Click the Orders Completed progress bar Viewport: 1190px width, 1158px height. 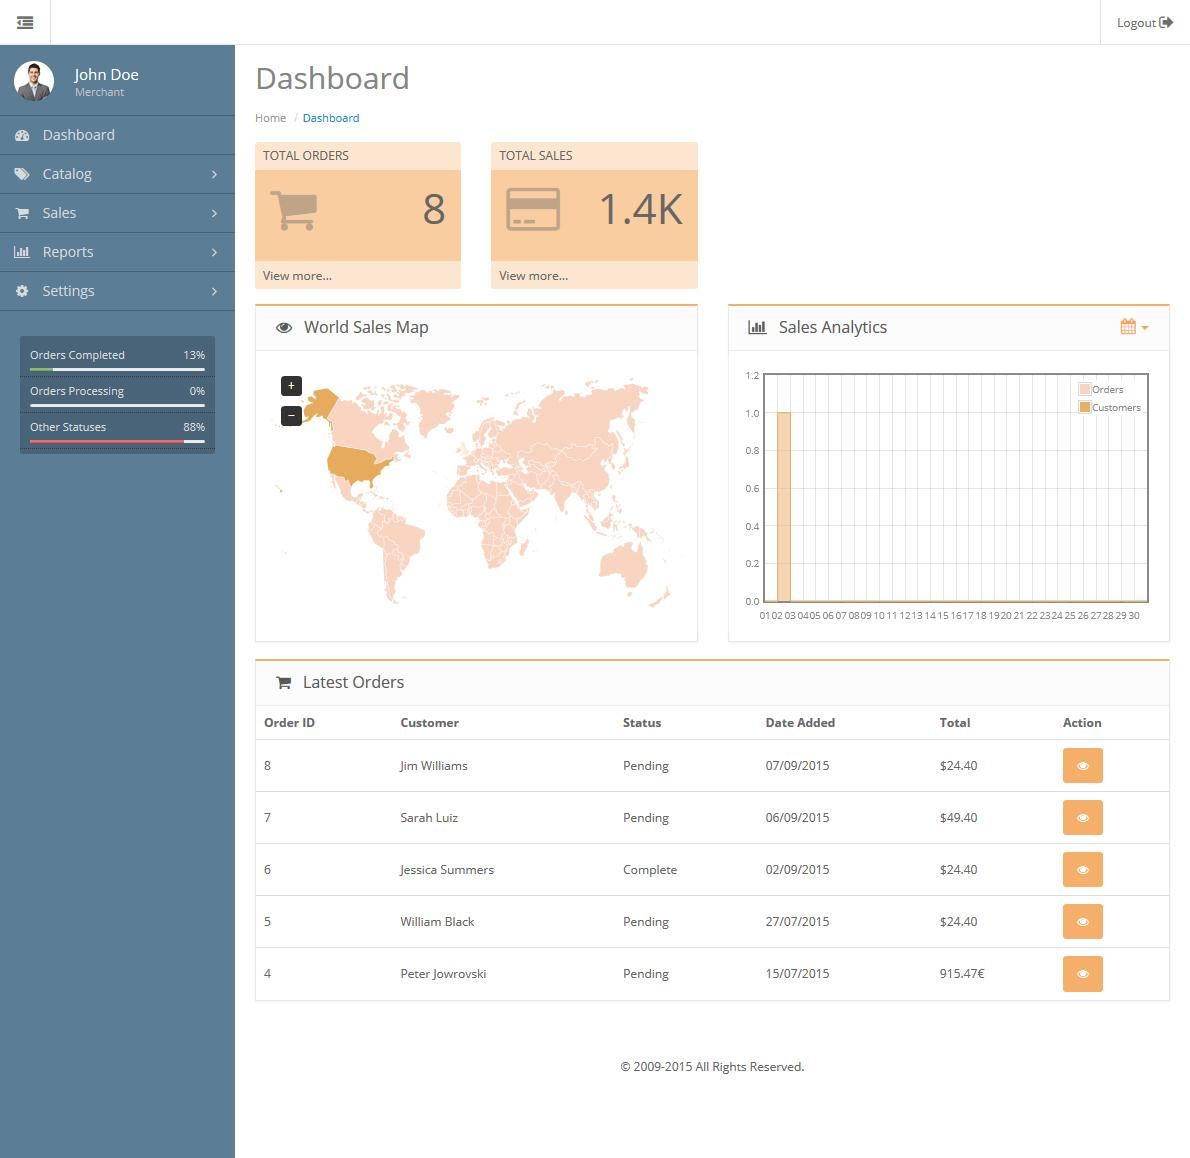pos(117,368)
